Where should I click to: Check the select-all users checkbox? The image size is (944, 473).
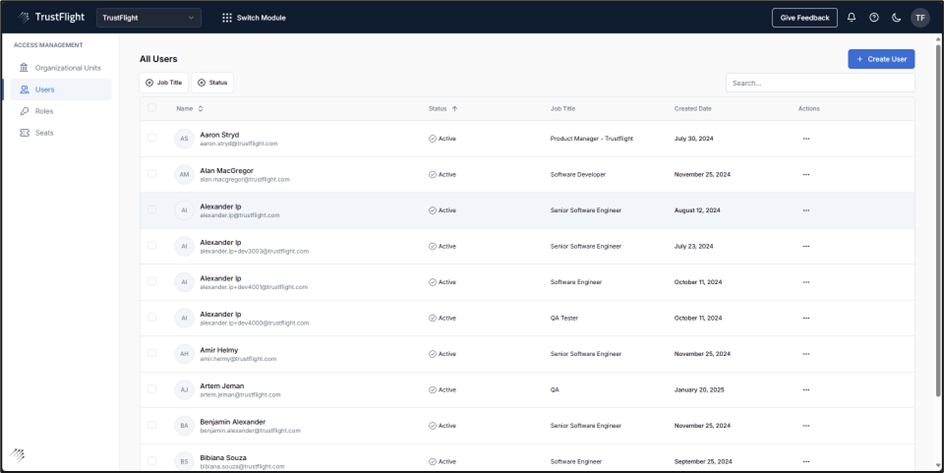pos(152,108)
